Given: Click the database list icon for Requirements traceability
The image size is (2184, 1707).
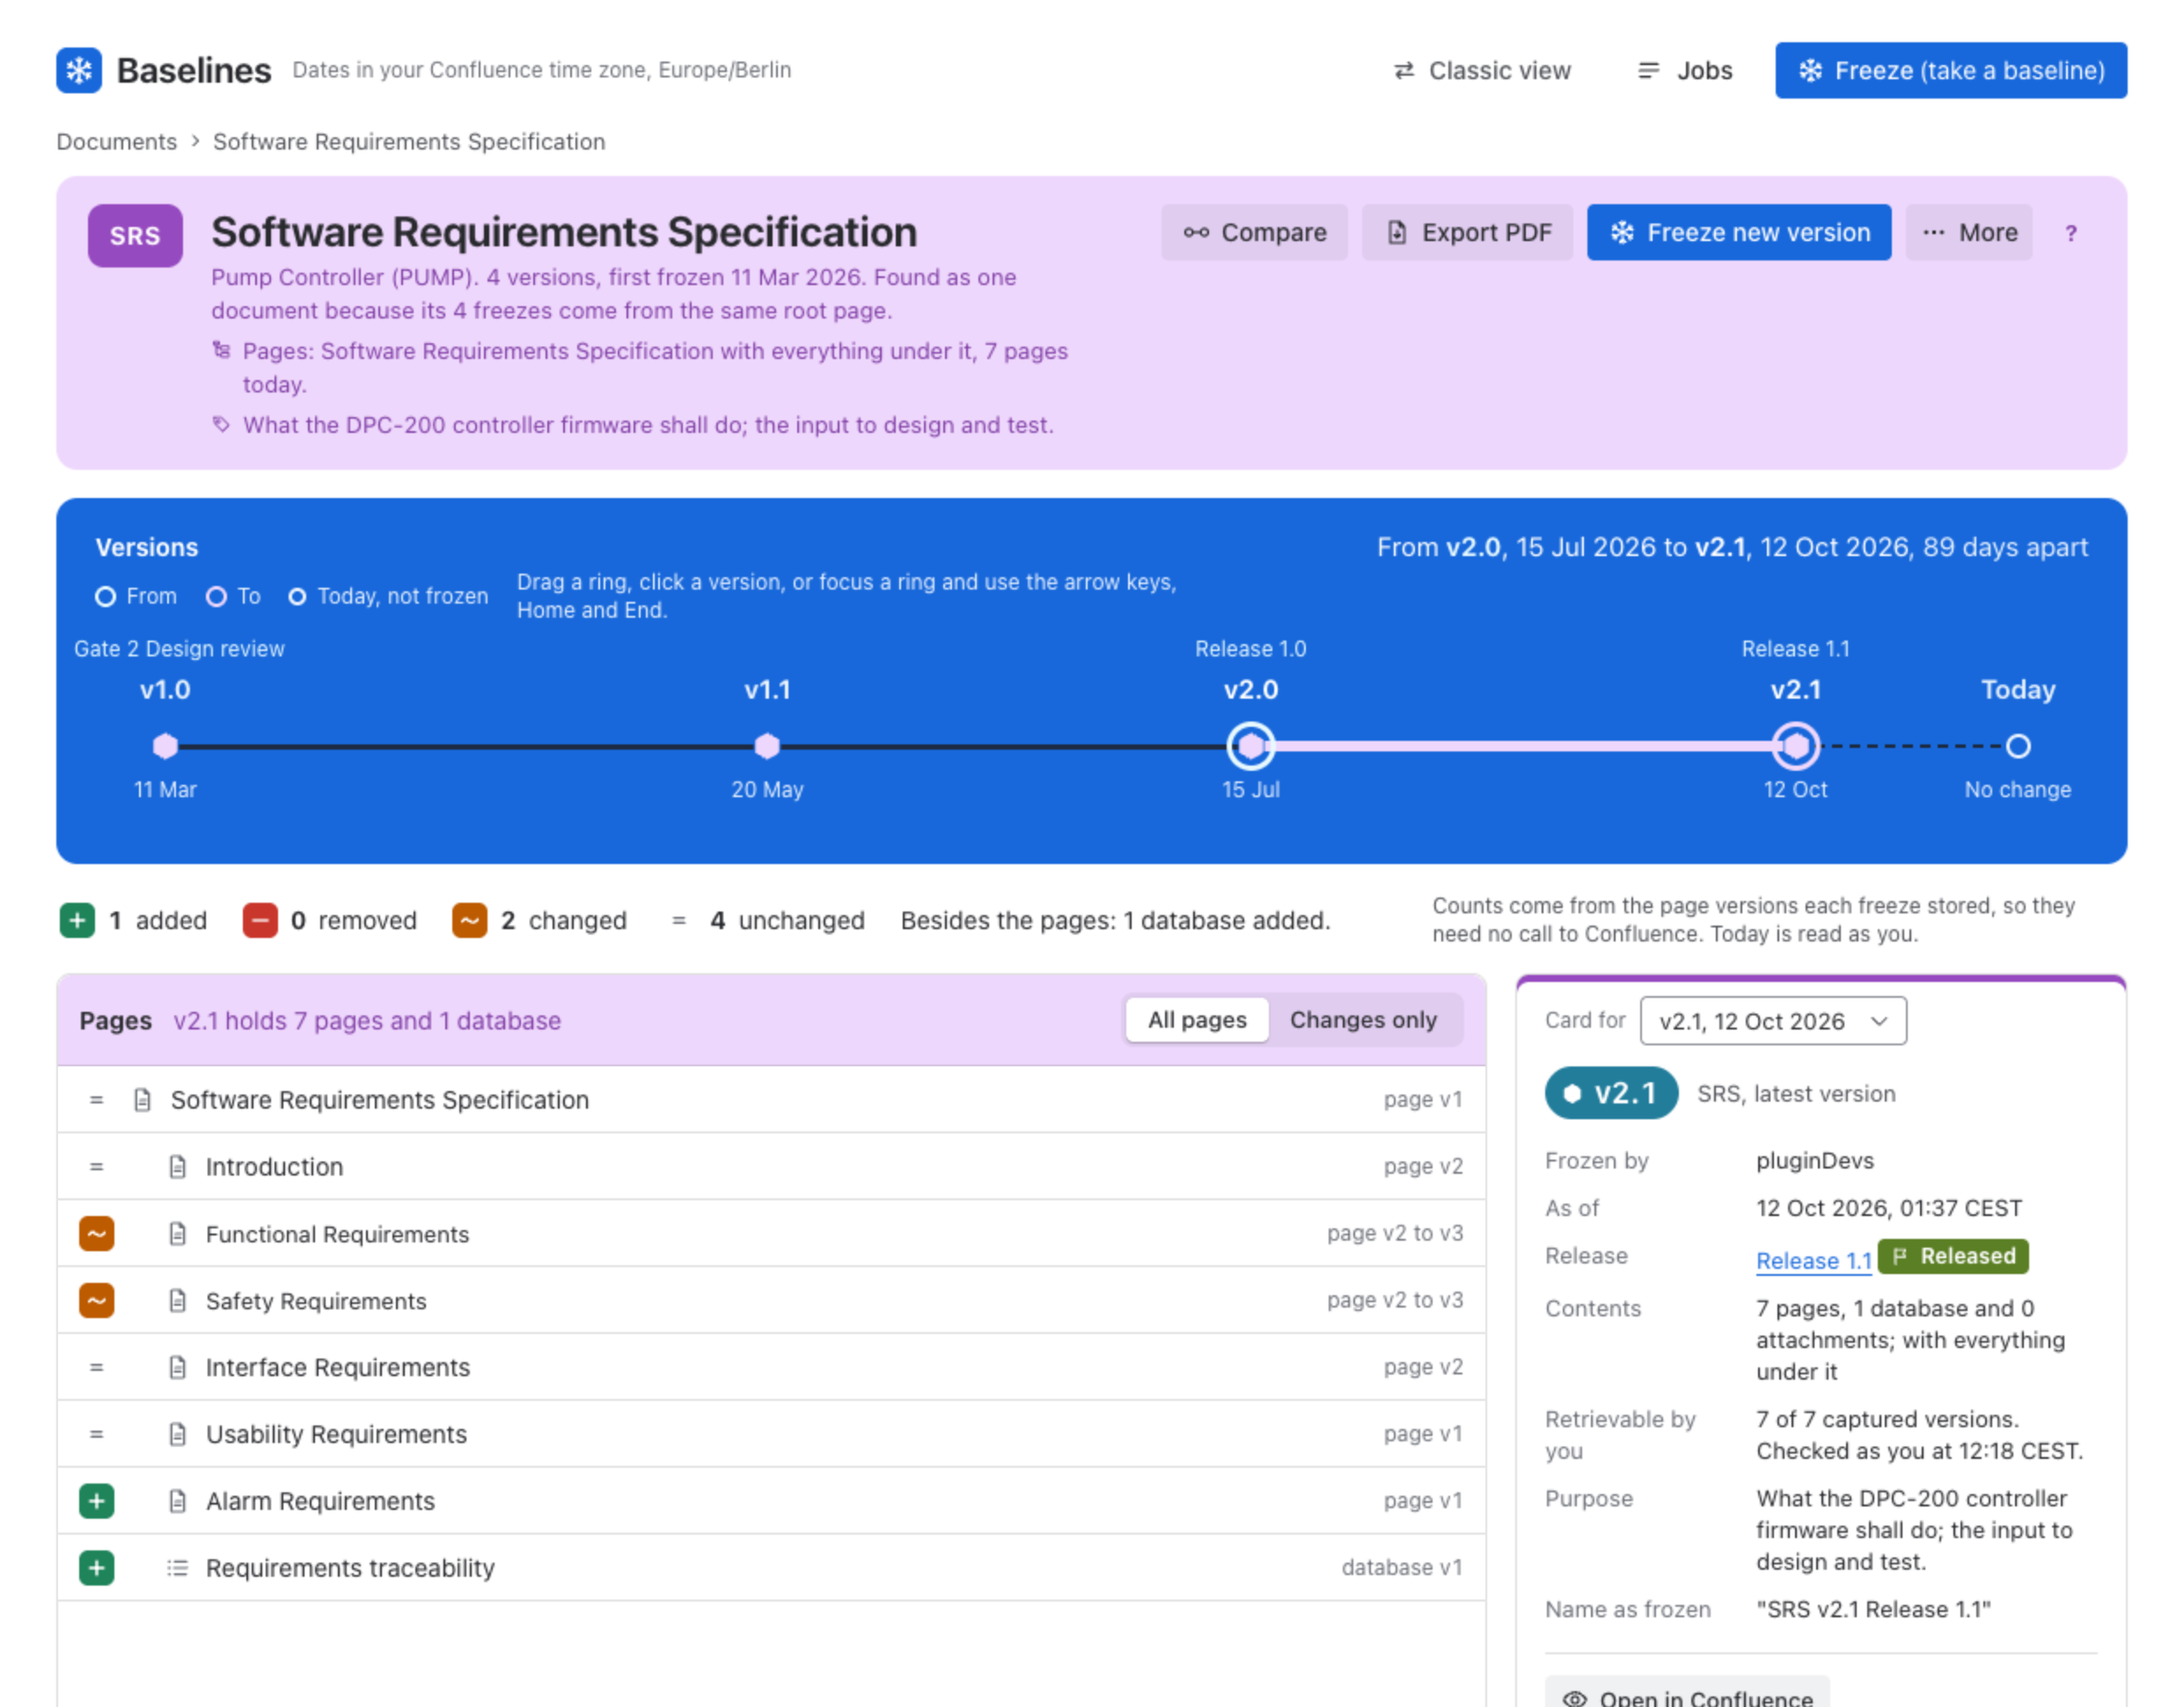Looking at the screenshot, I should (178, 1567).
